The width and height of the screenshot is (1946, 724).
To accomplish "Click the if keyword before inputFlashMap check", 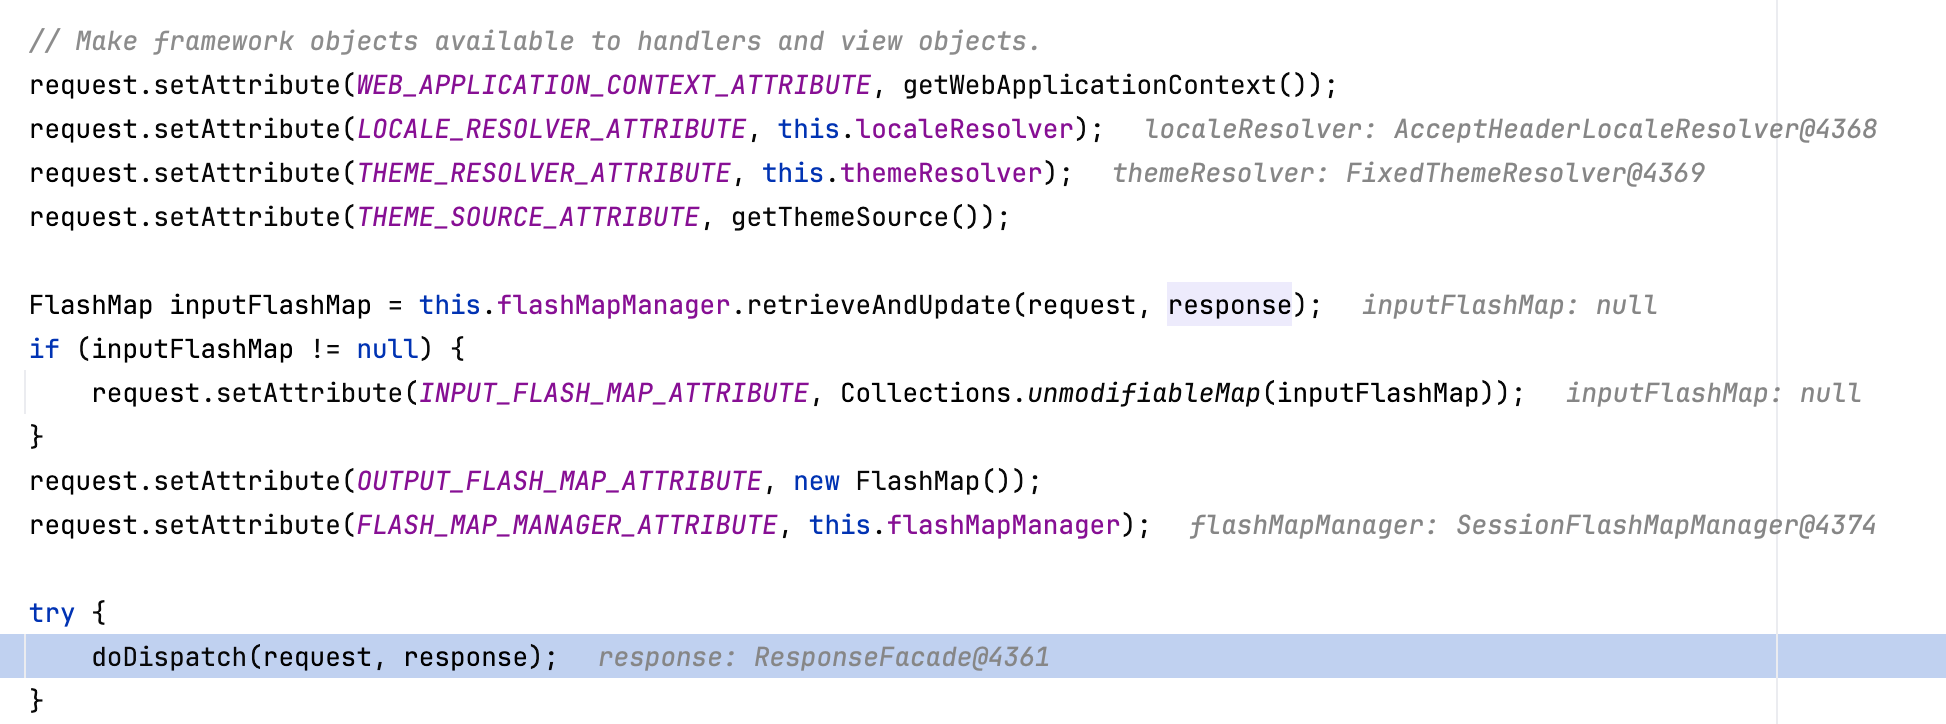I will [45, 349].
